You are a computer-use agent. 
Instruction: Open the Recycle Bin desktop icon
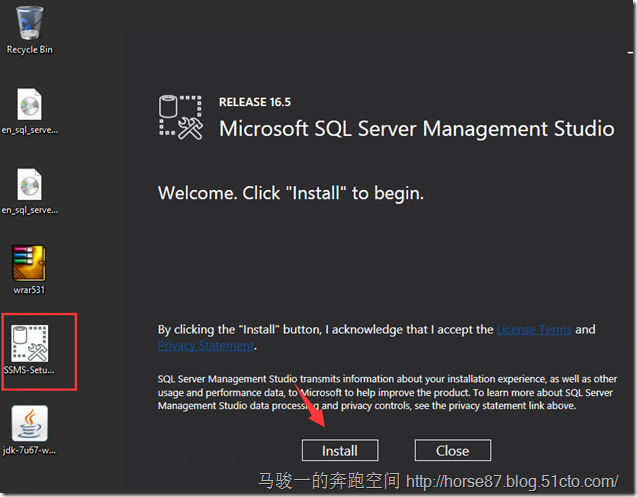point(29,30)
